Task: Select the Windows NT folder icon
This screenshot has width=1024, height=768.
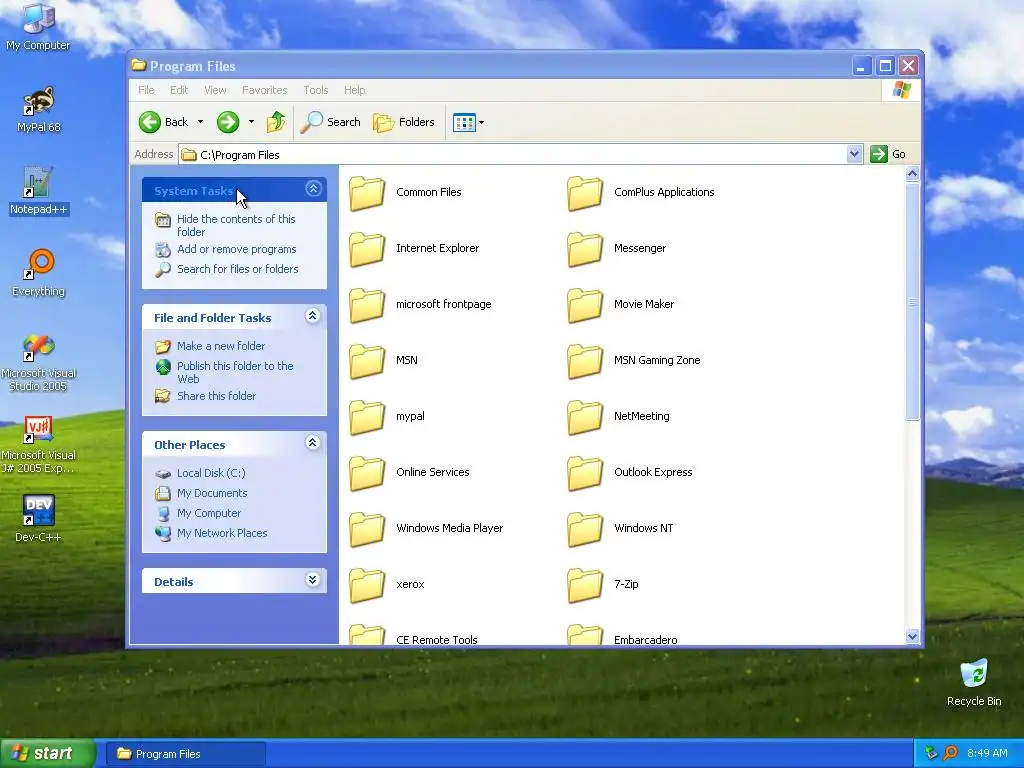Action: point(584,530)
